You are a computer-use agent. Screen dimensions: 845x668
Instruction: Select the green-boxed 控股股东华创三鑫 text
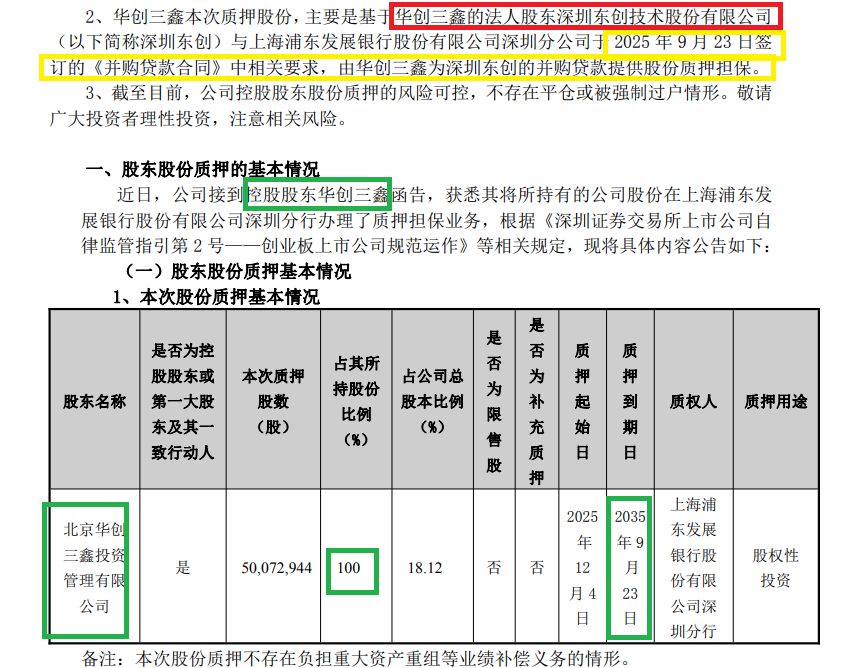coord(317,193)
